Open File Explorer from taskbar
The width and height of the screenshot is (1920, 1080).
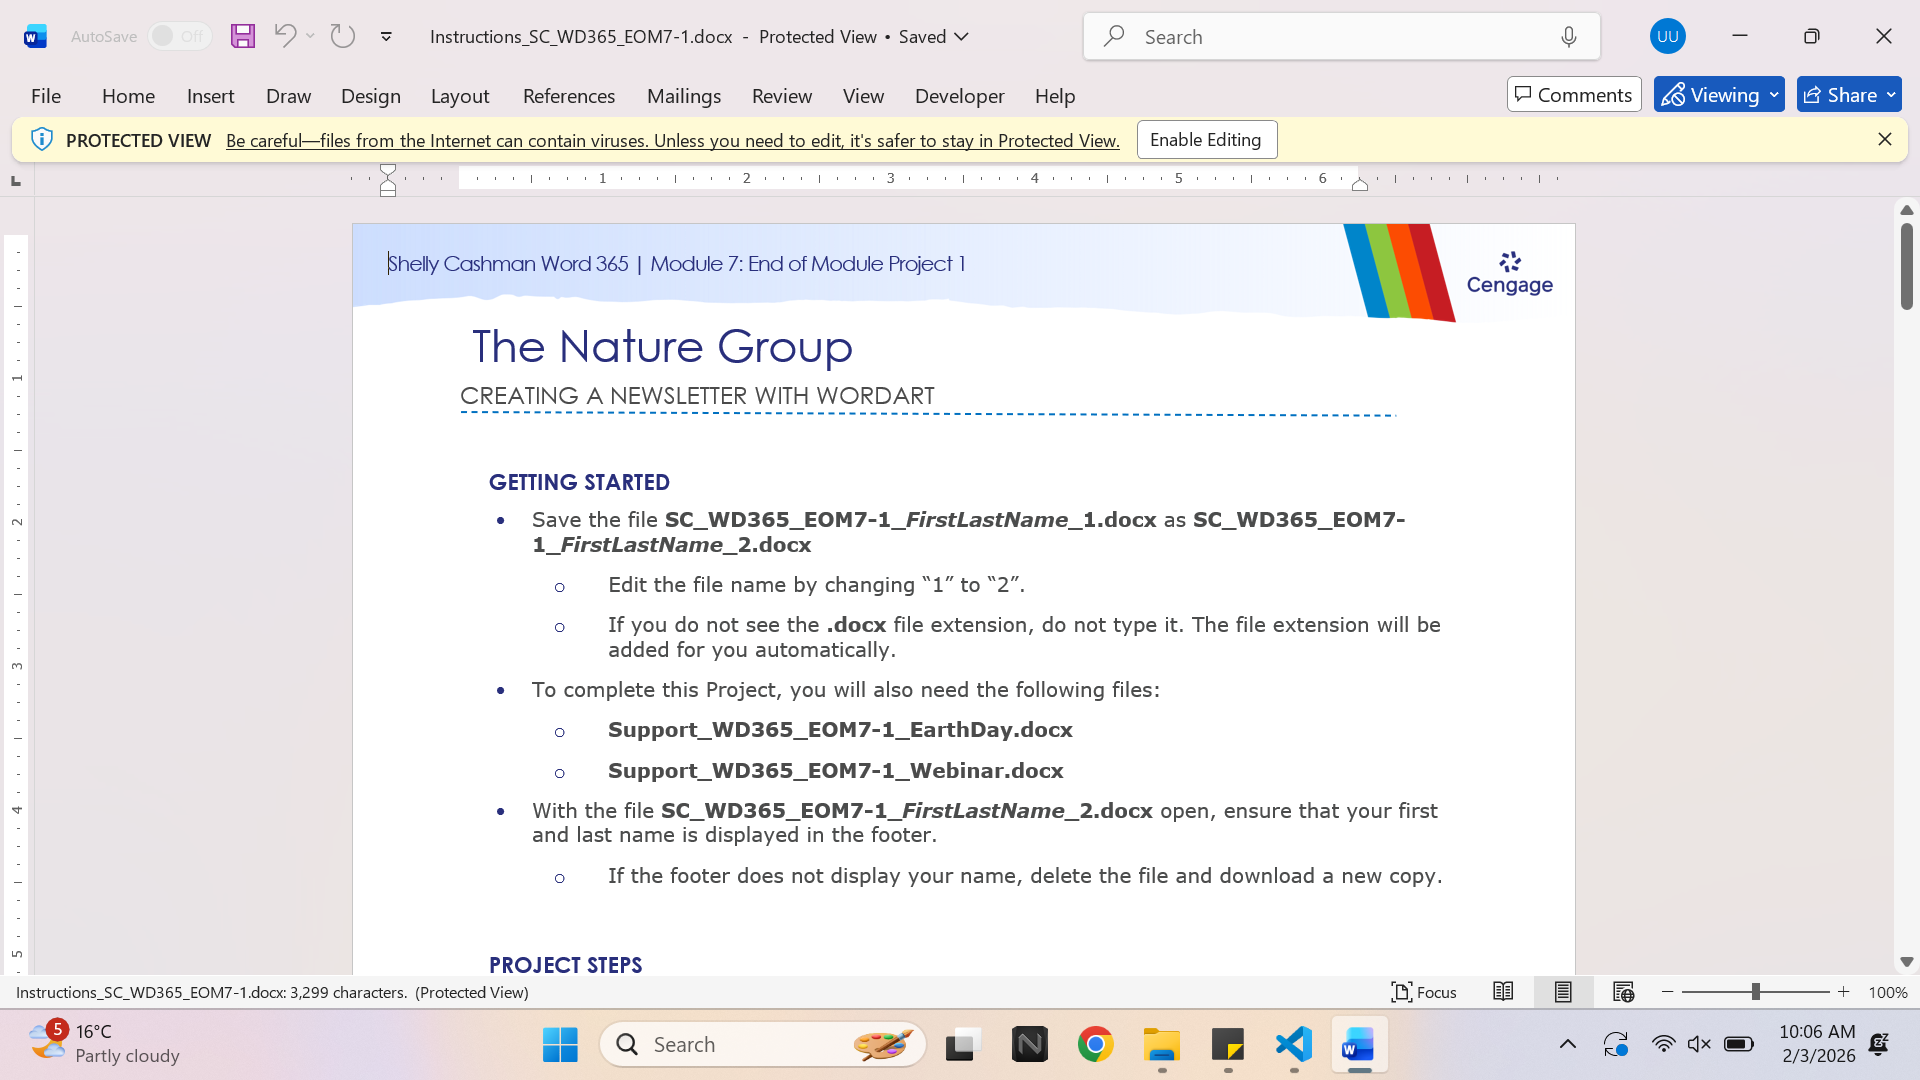tap(1162, 1045)
